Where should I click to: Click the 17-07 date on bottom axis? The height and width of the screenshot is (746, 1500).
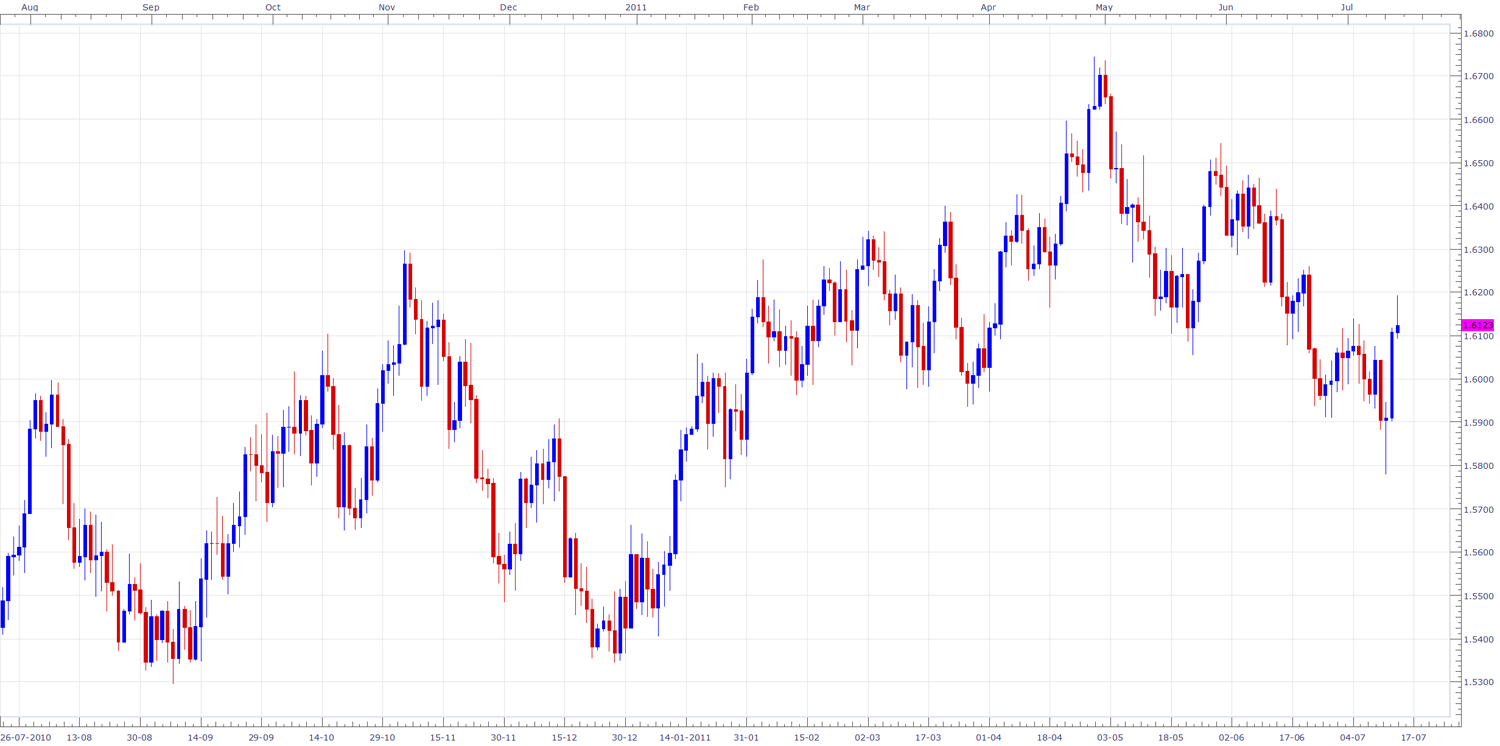point(1413,738)
